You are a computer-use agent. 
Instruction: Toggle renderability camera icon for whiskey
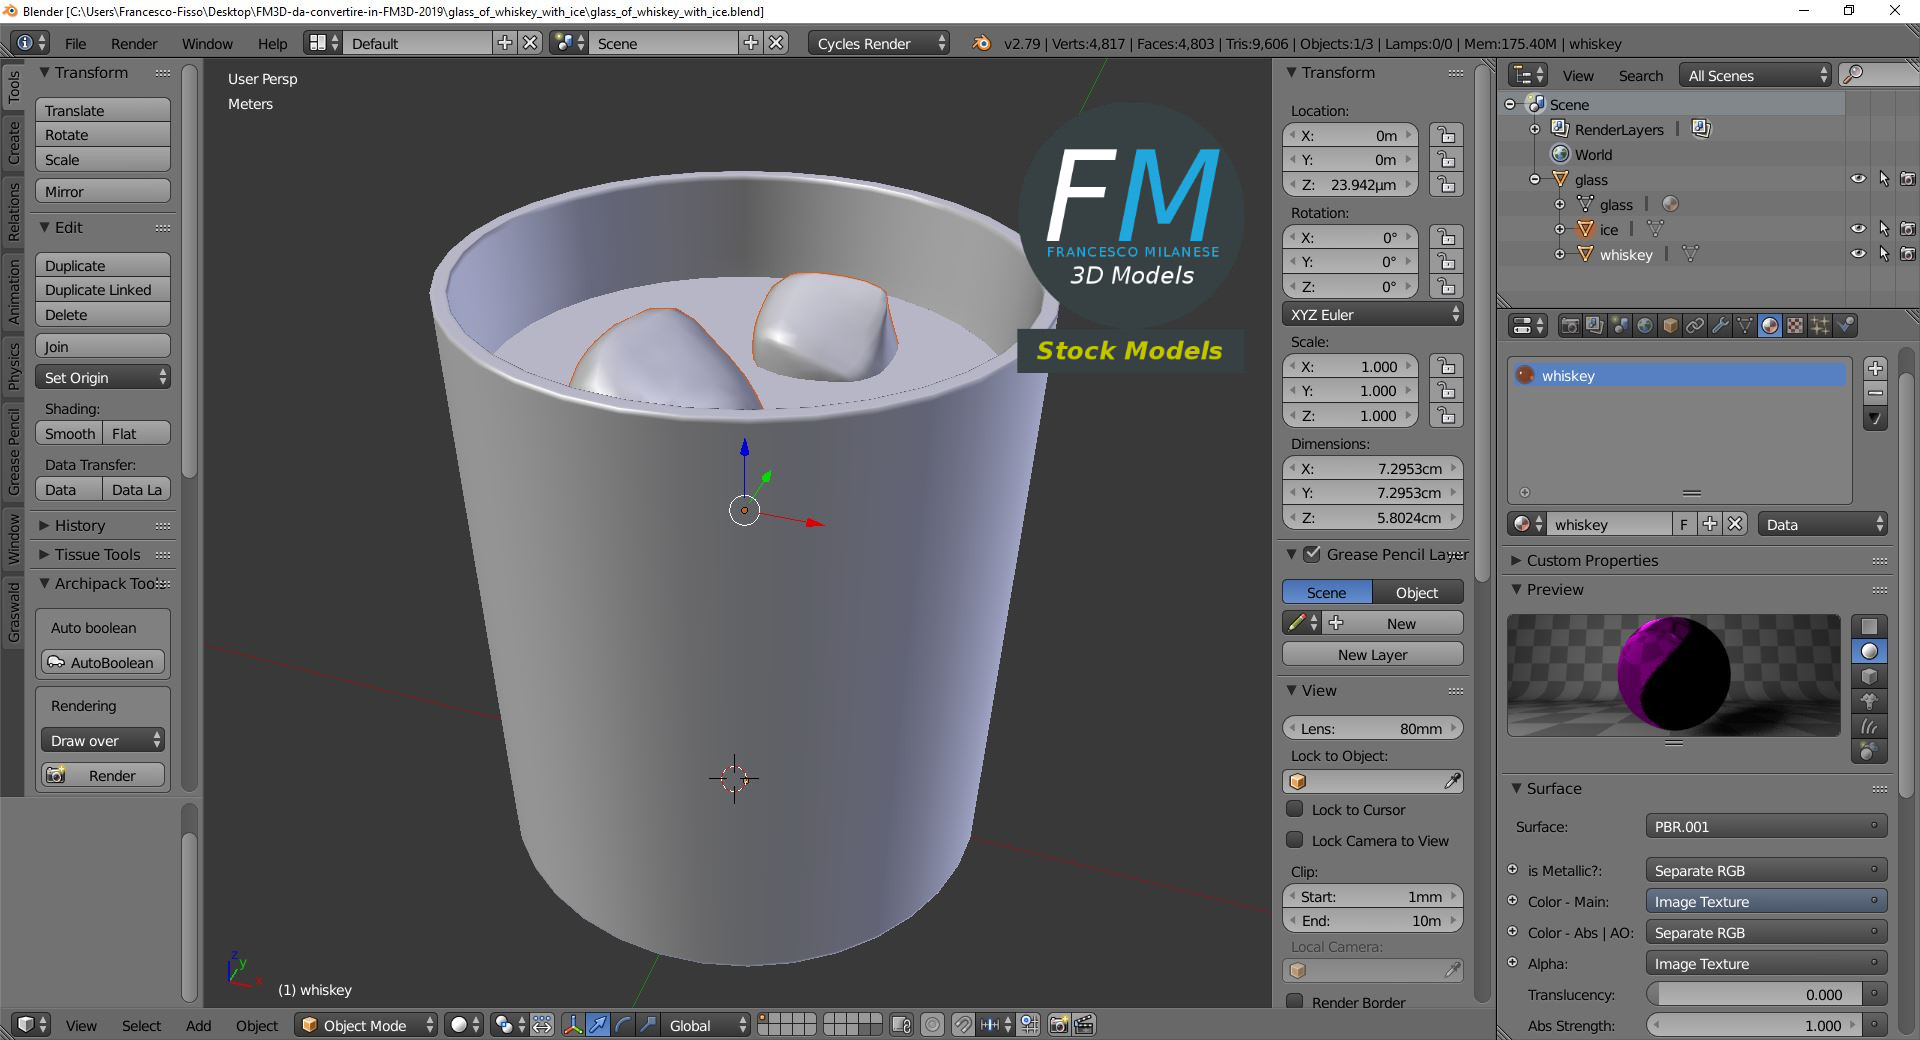(x=1908, y=254)
